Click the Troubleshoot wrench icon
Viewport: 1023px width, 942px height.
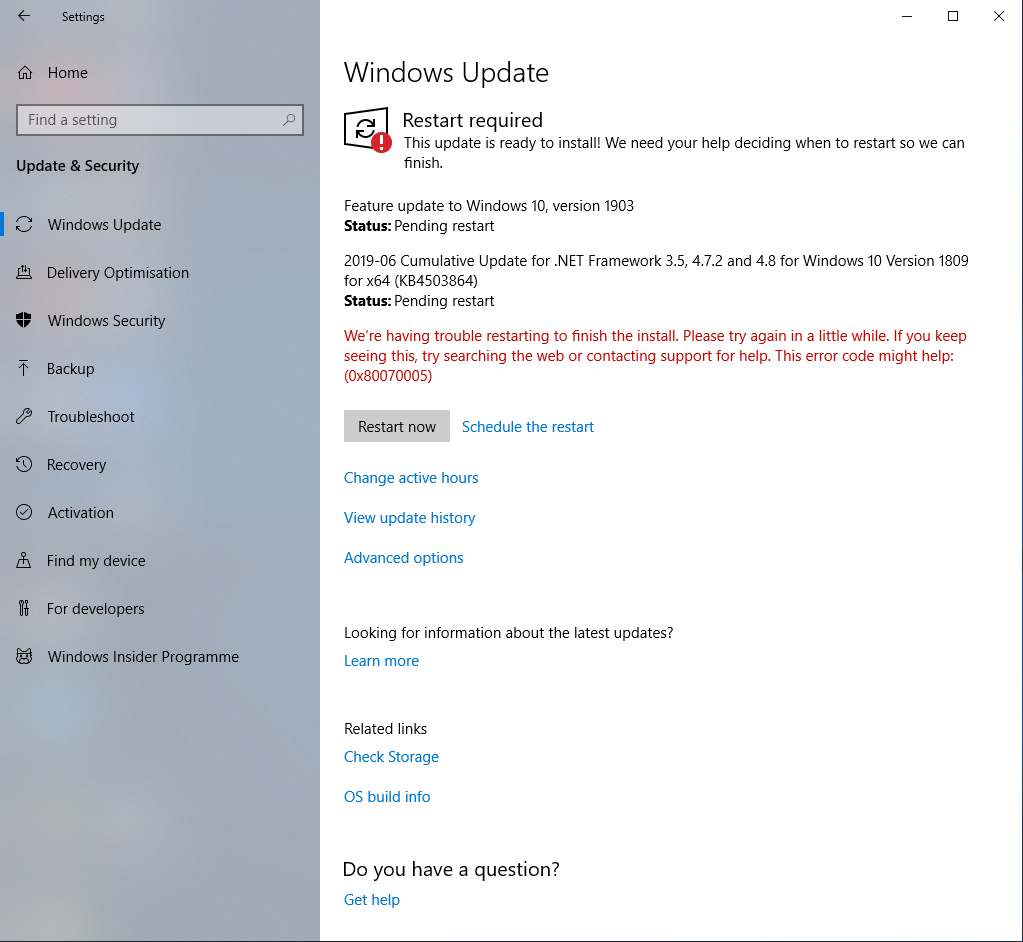click(24, 416)
